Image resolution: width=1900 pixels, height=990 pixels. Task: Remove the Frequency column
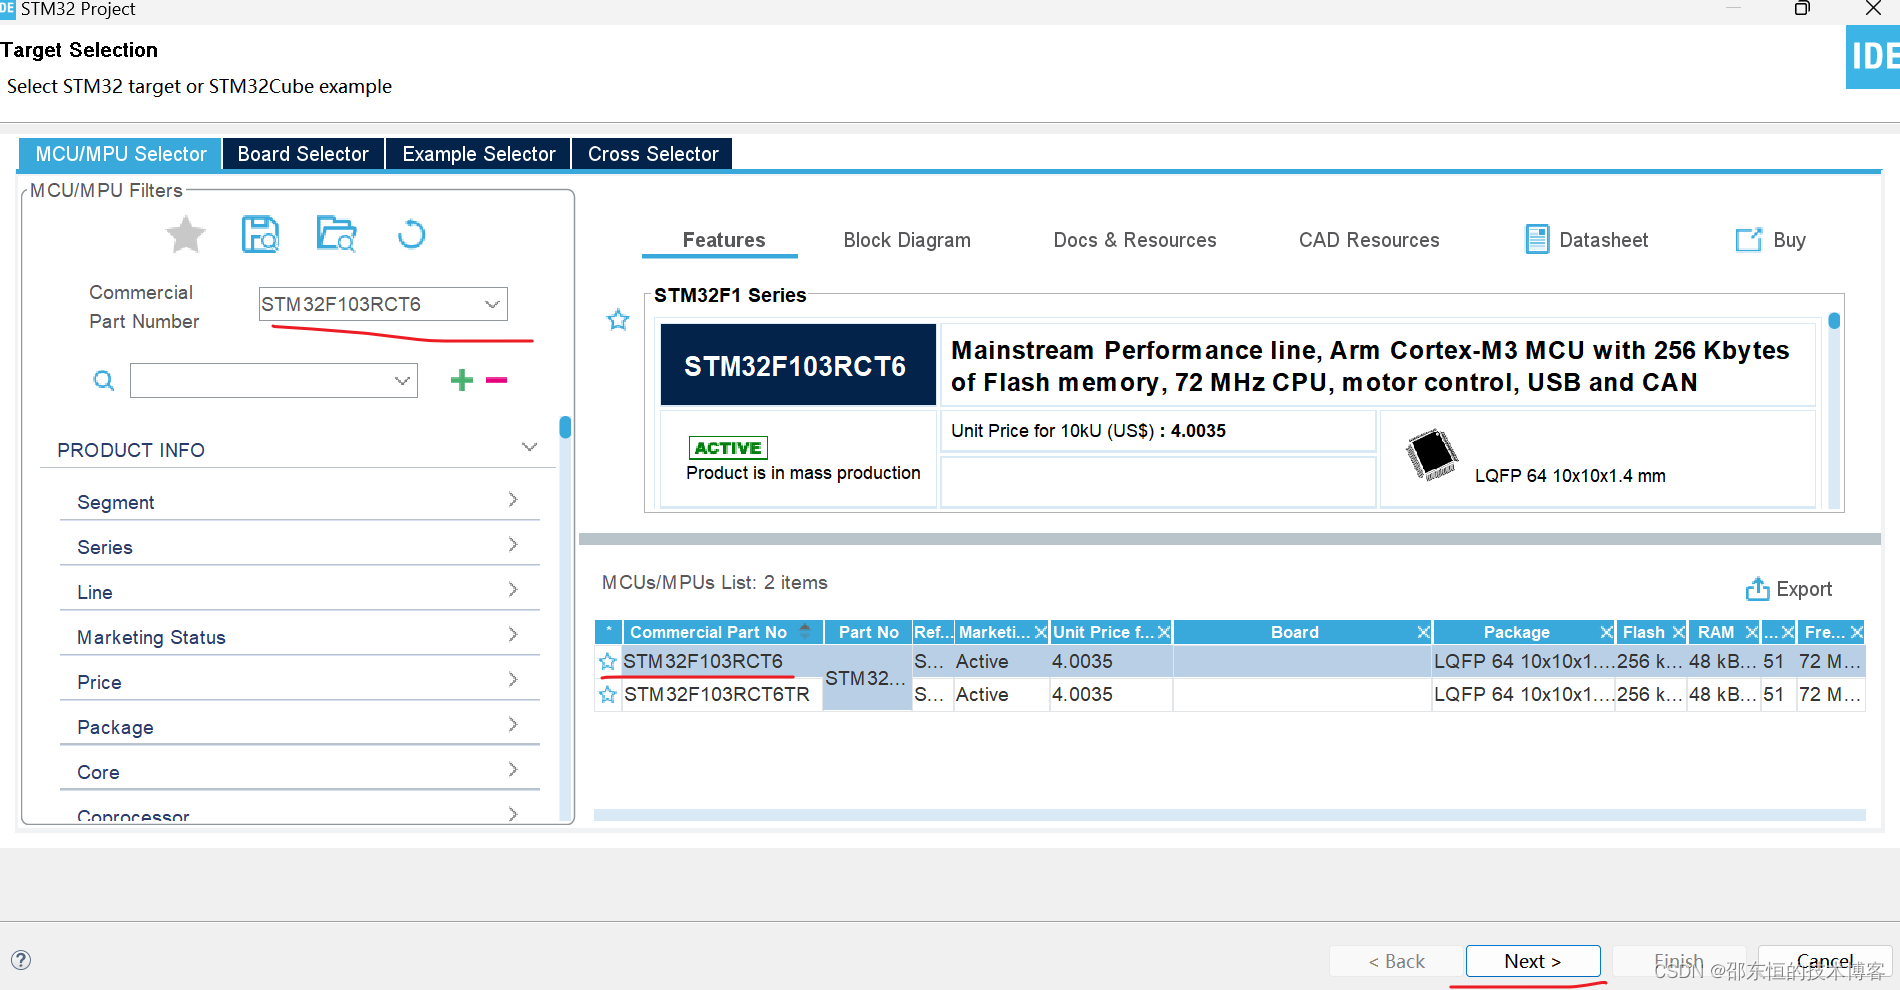point(1856,632)
